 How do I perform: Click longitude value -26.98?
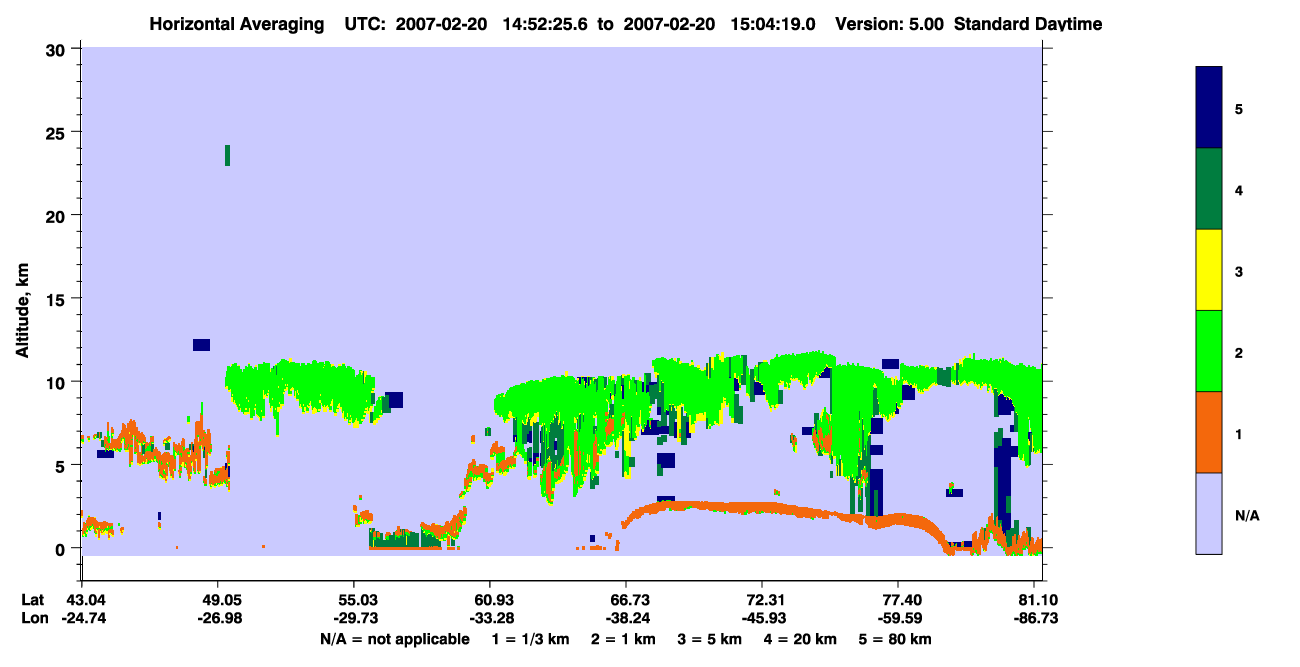(219, 618)
